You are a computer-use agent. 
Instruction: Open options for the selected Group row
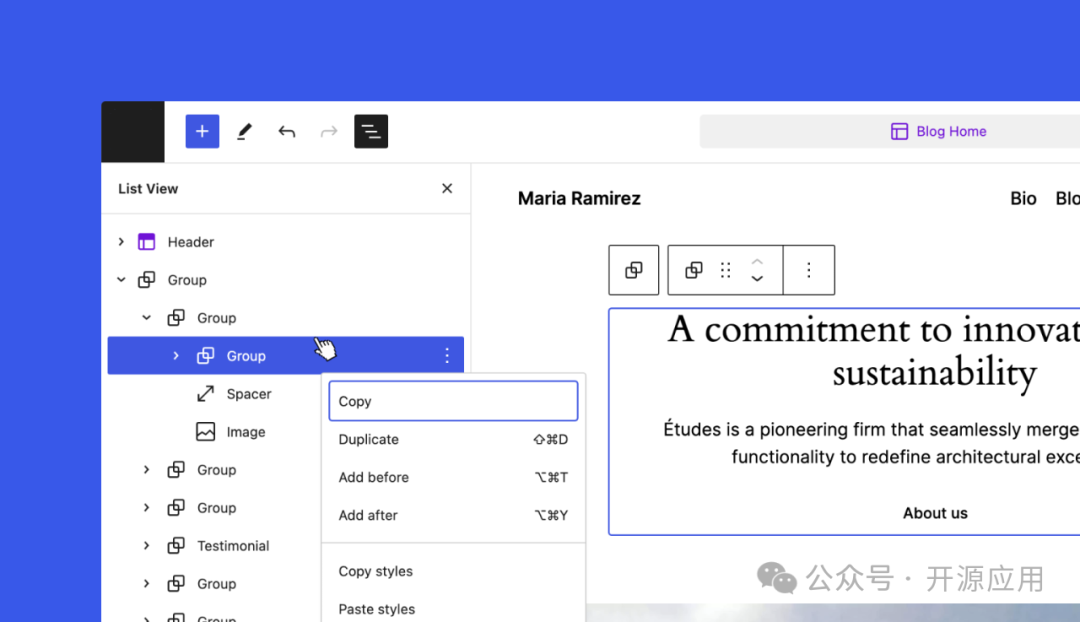pyautogui.click(x=447, y=356)
